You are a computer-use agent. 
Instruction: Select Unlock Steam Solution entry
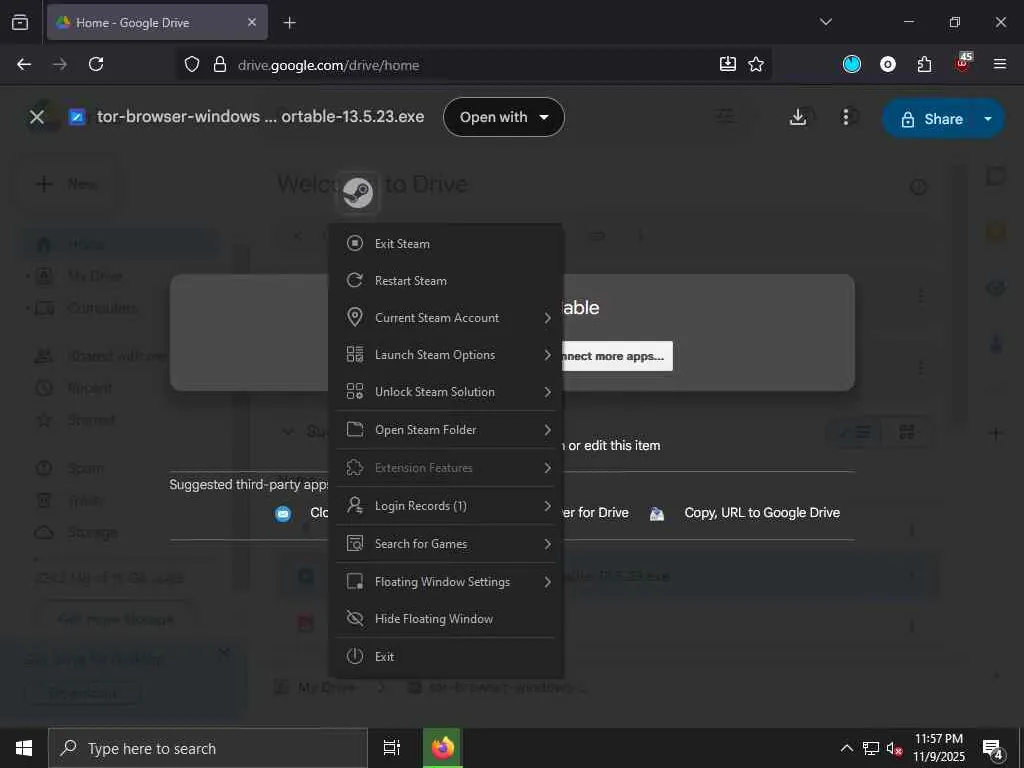[445, 392]
